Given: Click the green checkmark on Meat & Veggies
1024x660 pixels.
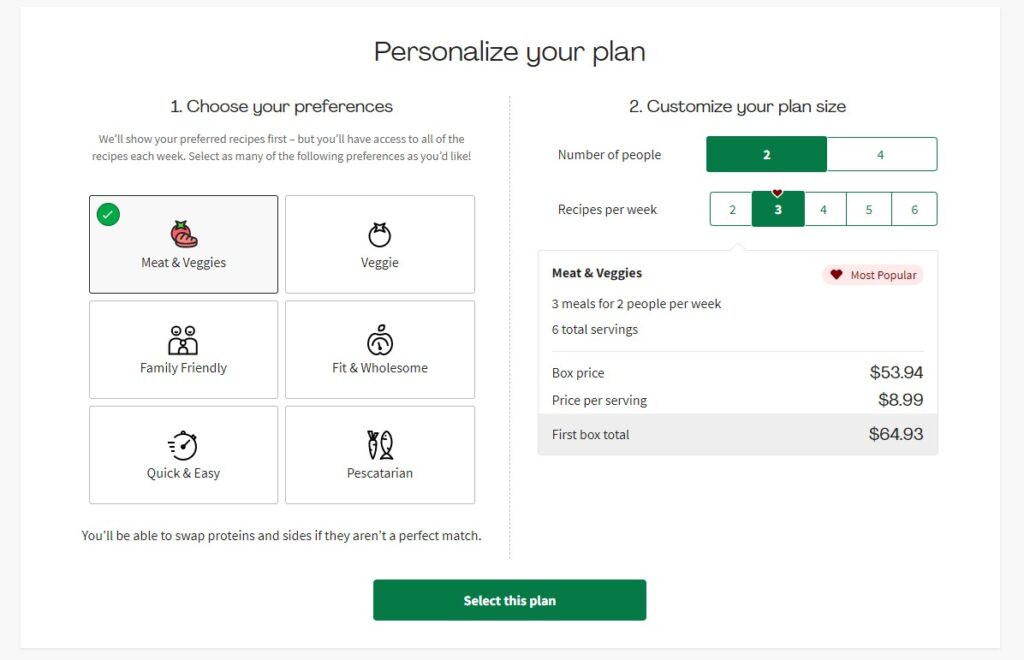Looking at the screenshot, I should pos(108,214).
